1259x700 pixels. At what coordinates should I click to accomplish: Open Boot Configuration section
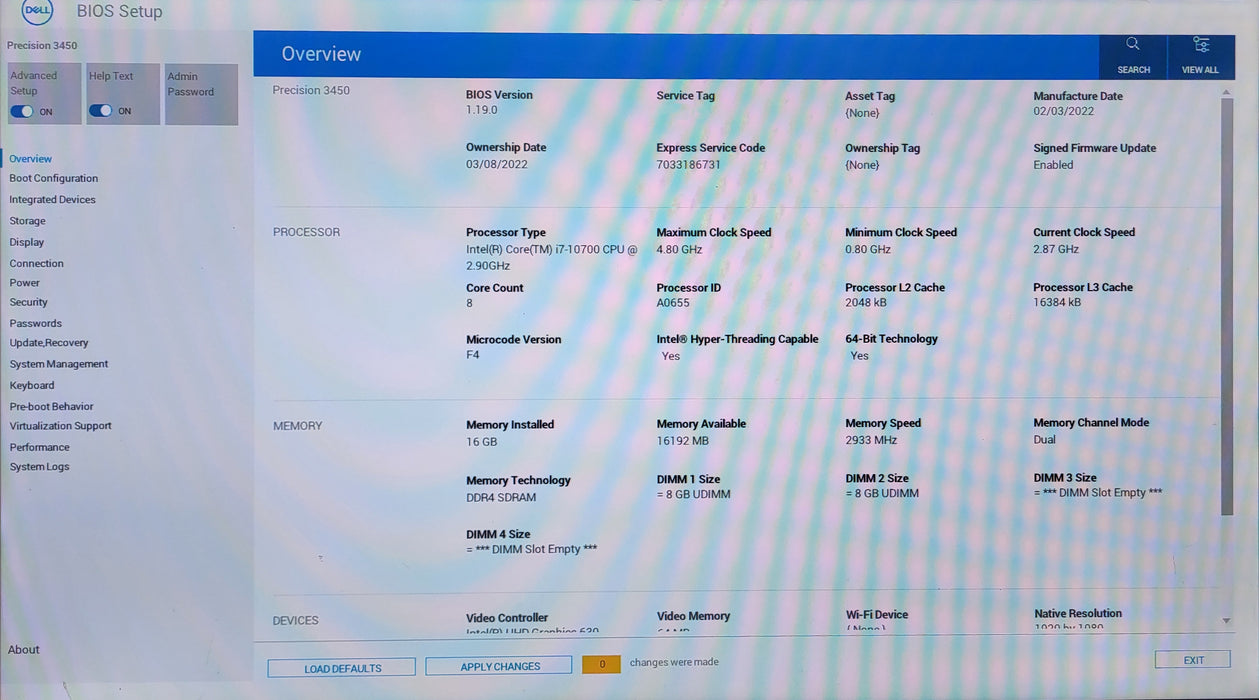coord(54,179)
